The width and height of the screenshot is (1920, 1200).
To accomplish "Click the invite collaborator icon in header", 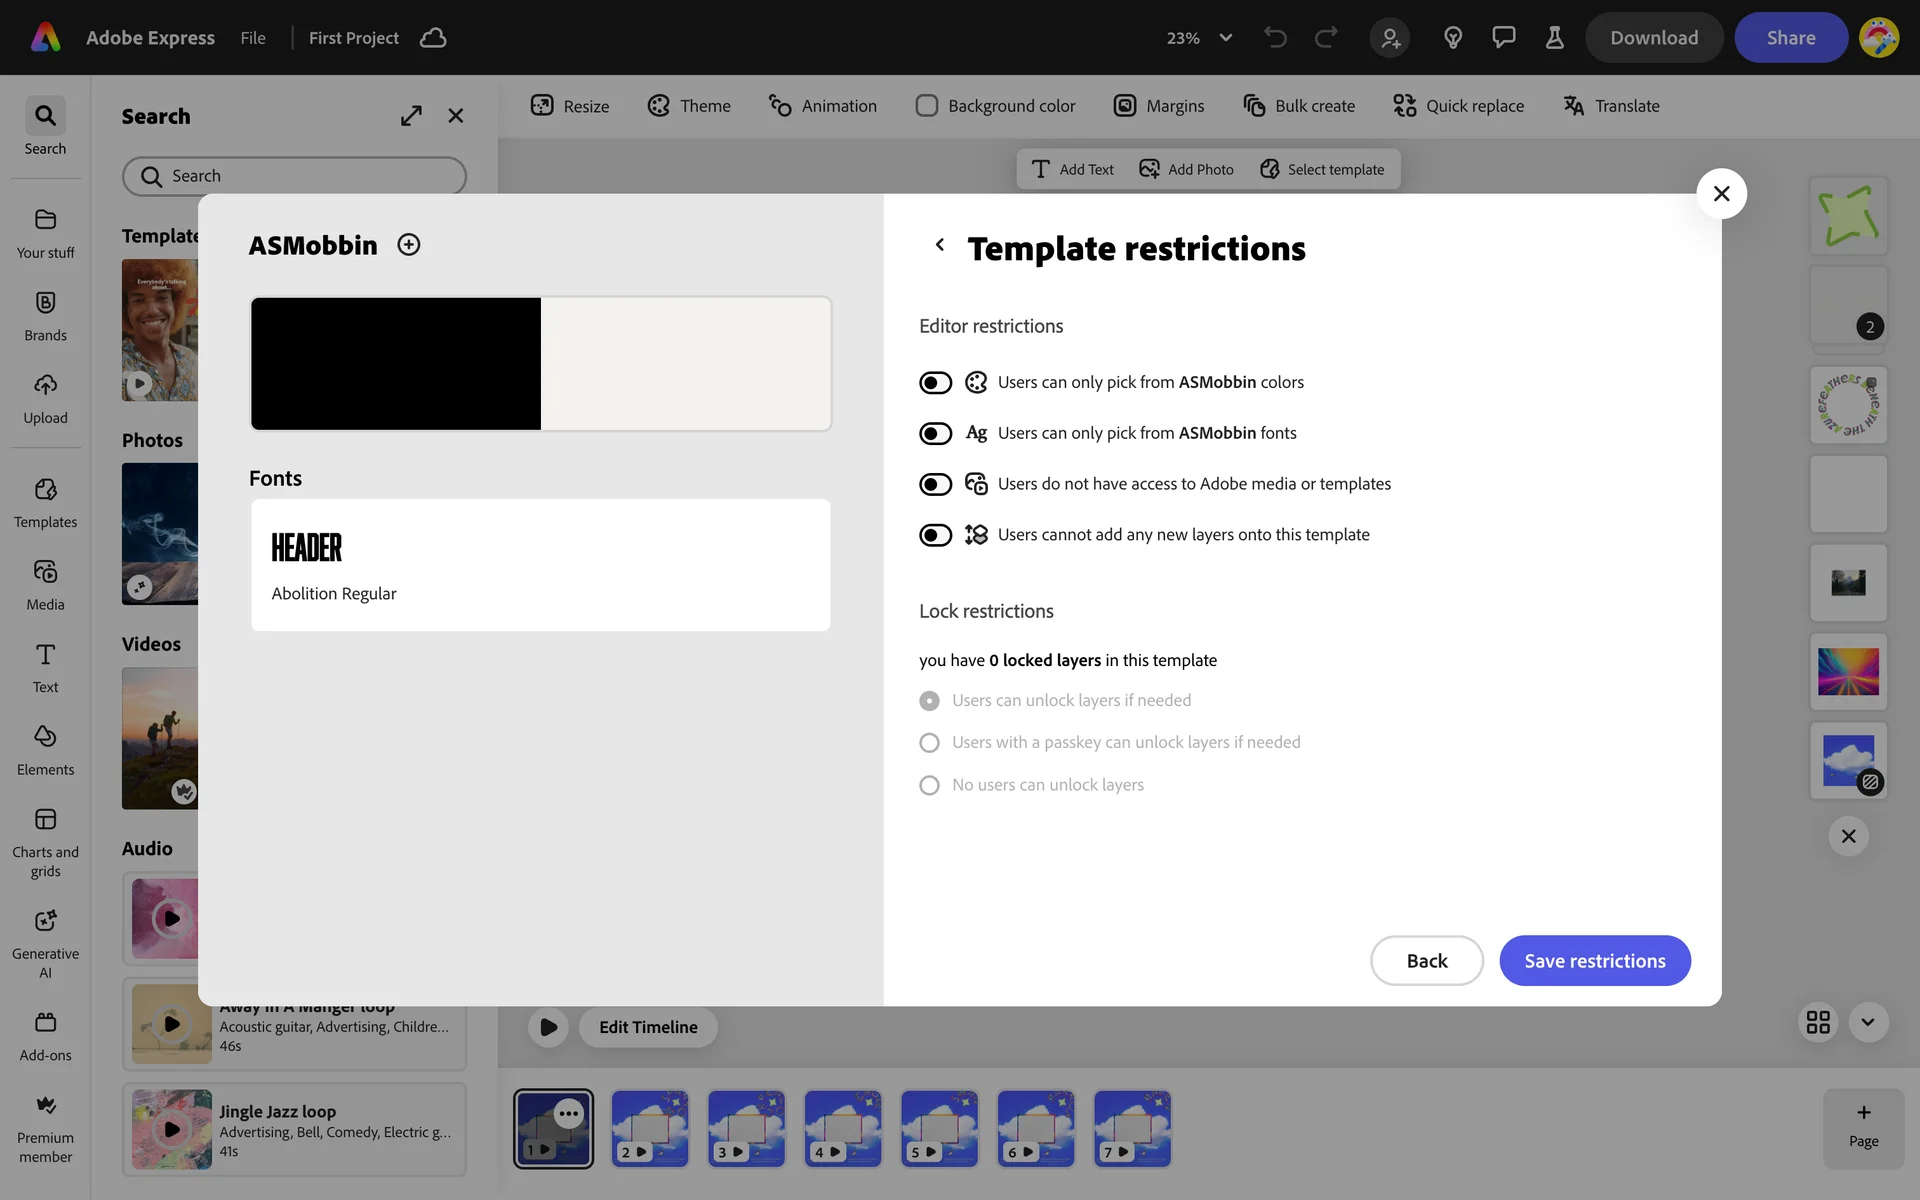I will coord(1390,38).
